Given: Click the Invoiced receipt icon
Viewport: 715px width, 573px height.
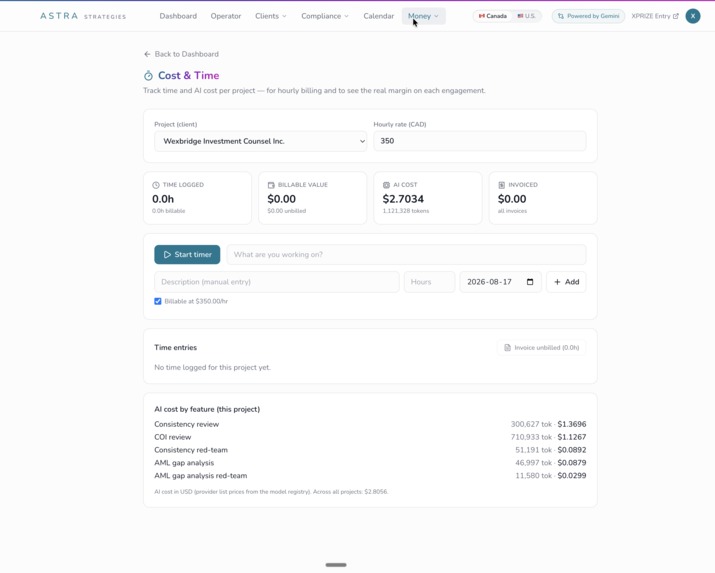Looking at the screenshot, I should point(502,185).
